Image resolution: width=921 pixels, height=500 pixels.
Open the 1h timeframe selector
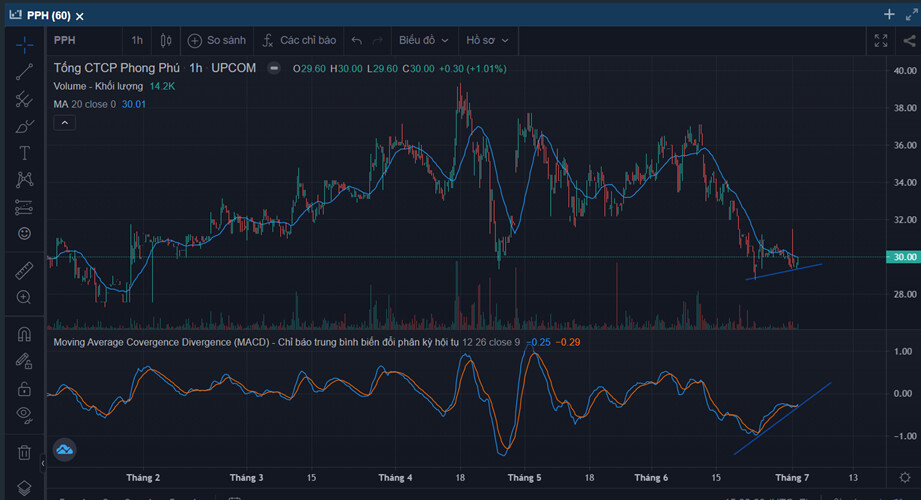tap(137, 41)
